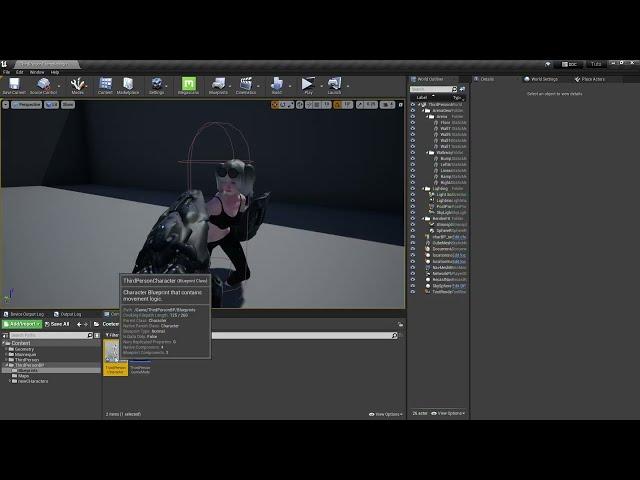640x480 pixels.
Task: Click the World Outliner search field
Action: (x=431, y=89)
